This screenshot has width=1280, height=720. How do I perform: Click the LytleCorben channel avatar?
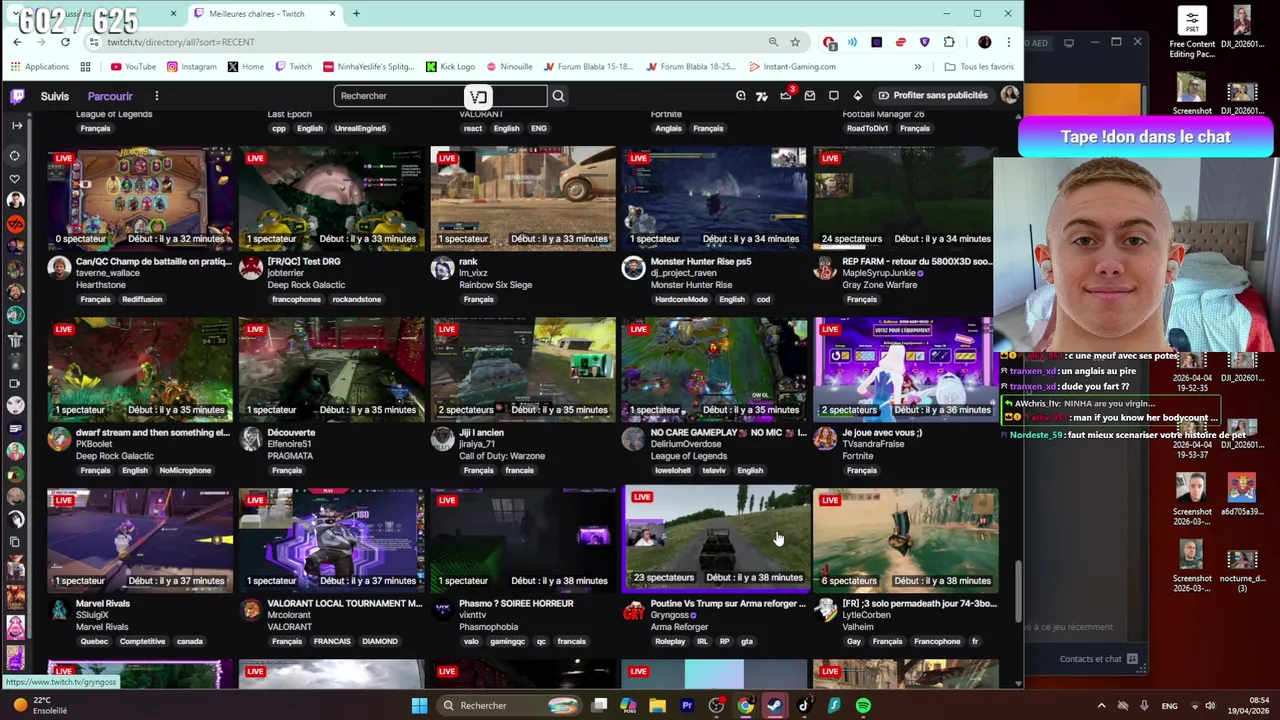(825, 609)
